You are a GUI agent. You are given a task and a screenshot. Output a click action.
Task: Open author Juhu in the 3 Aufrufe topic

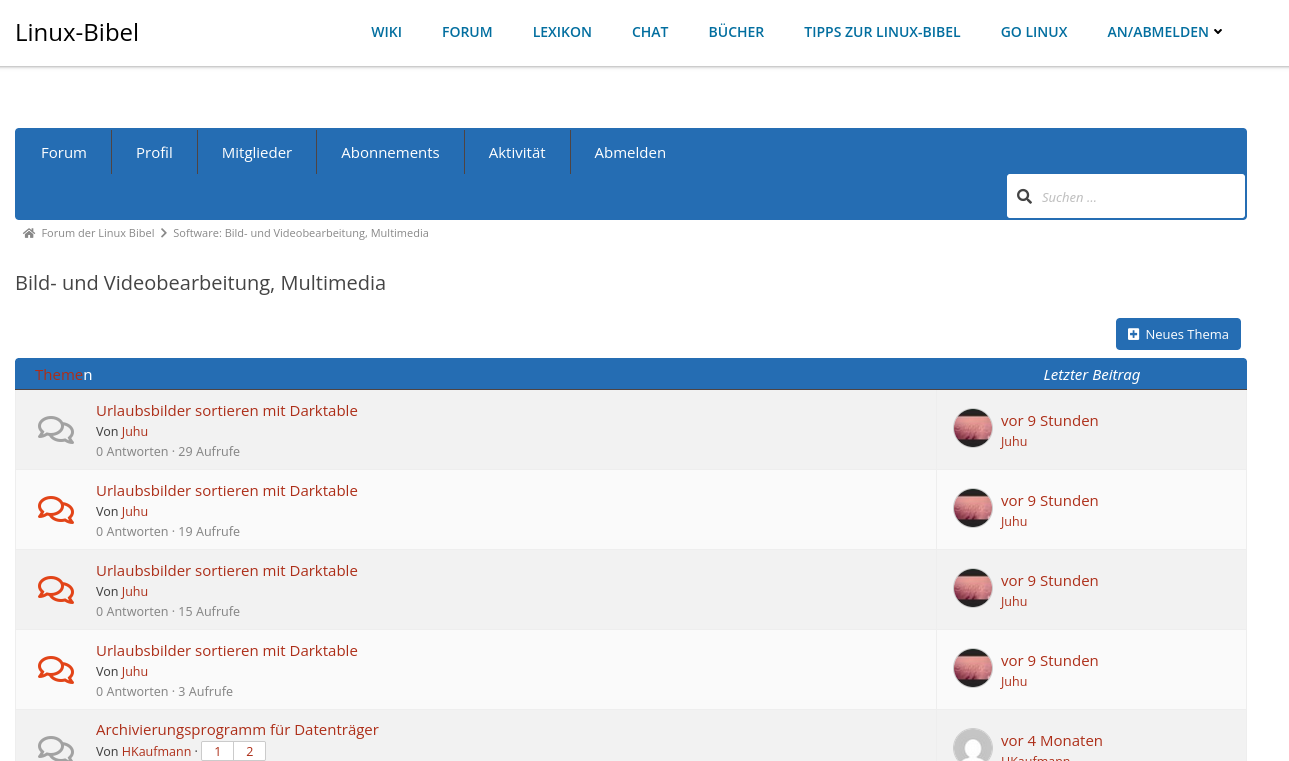click(135, 671)
